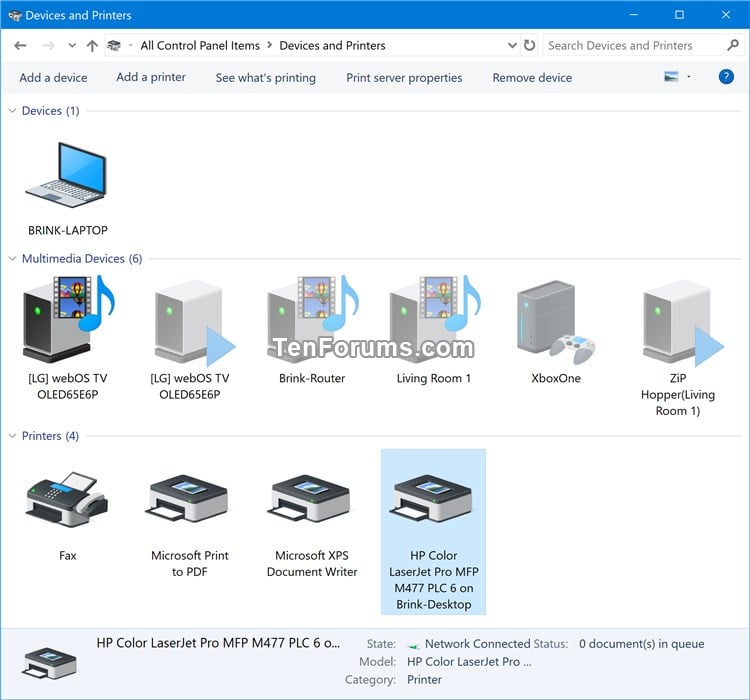Viewport: 750px width, 700px height.
Task: Click Add a device
Action: (x=53, y=78)
